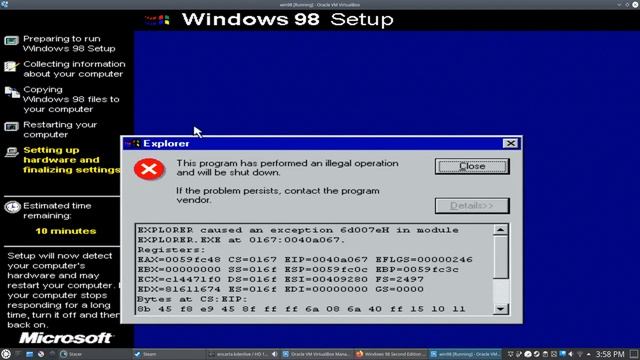Click the Close button in Explorer dialog
Screen dimensions: 640x360
(x=472, y=167)
